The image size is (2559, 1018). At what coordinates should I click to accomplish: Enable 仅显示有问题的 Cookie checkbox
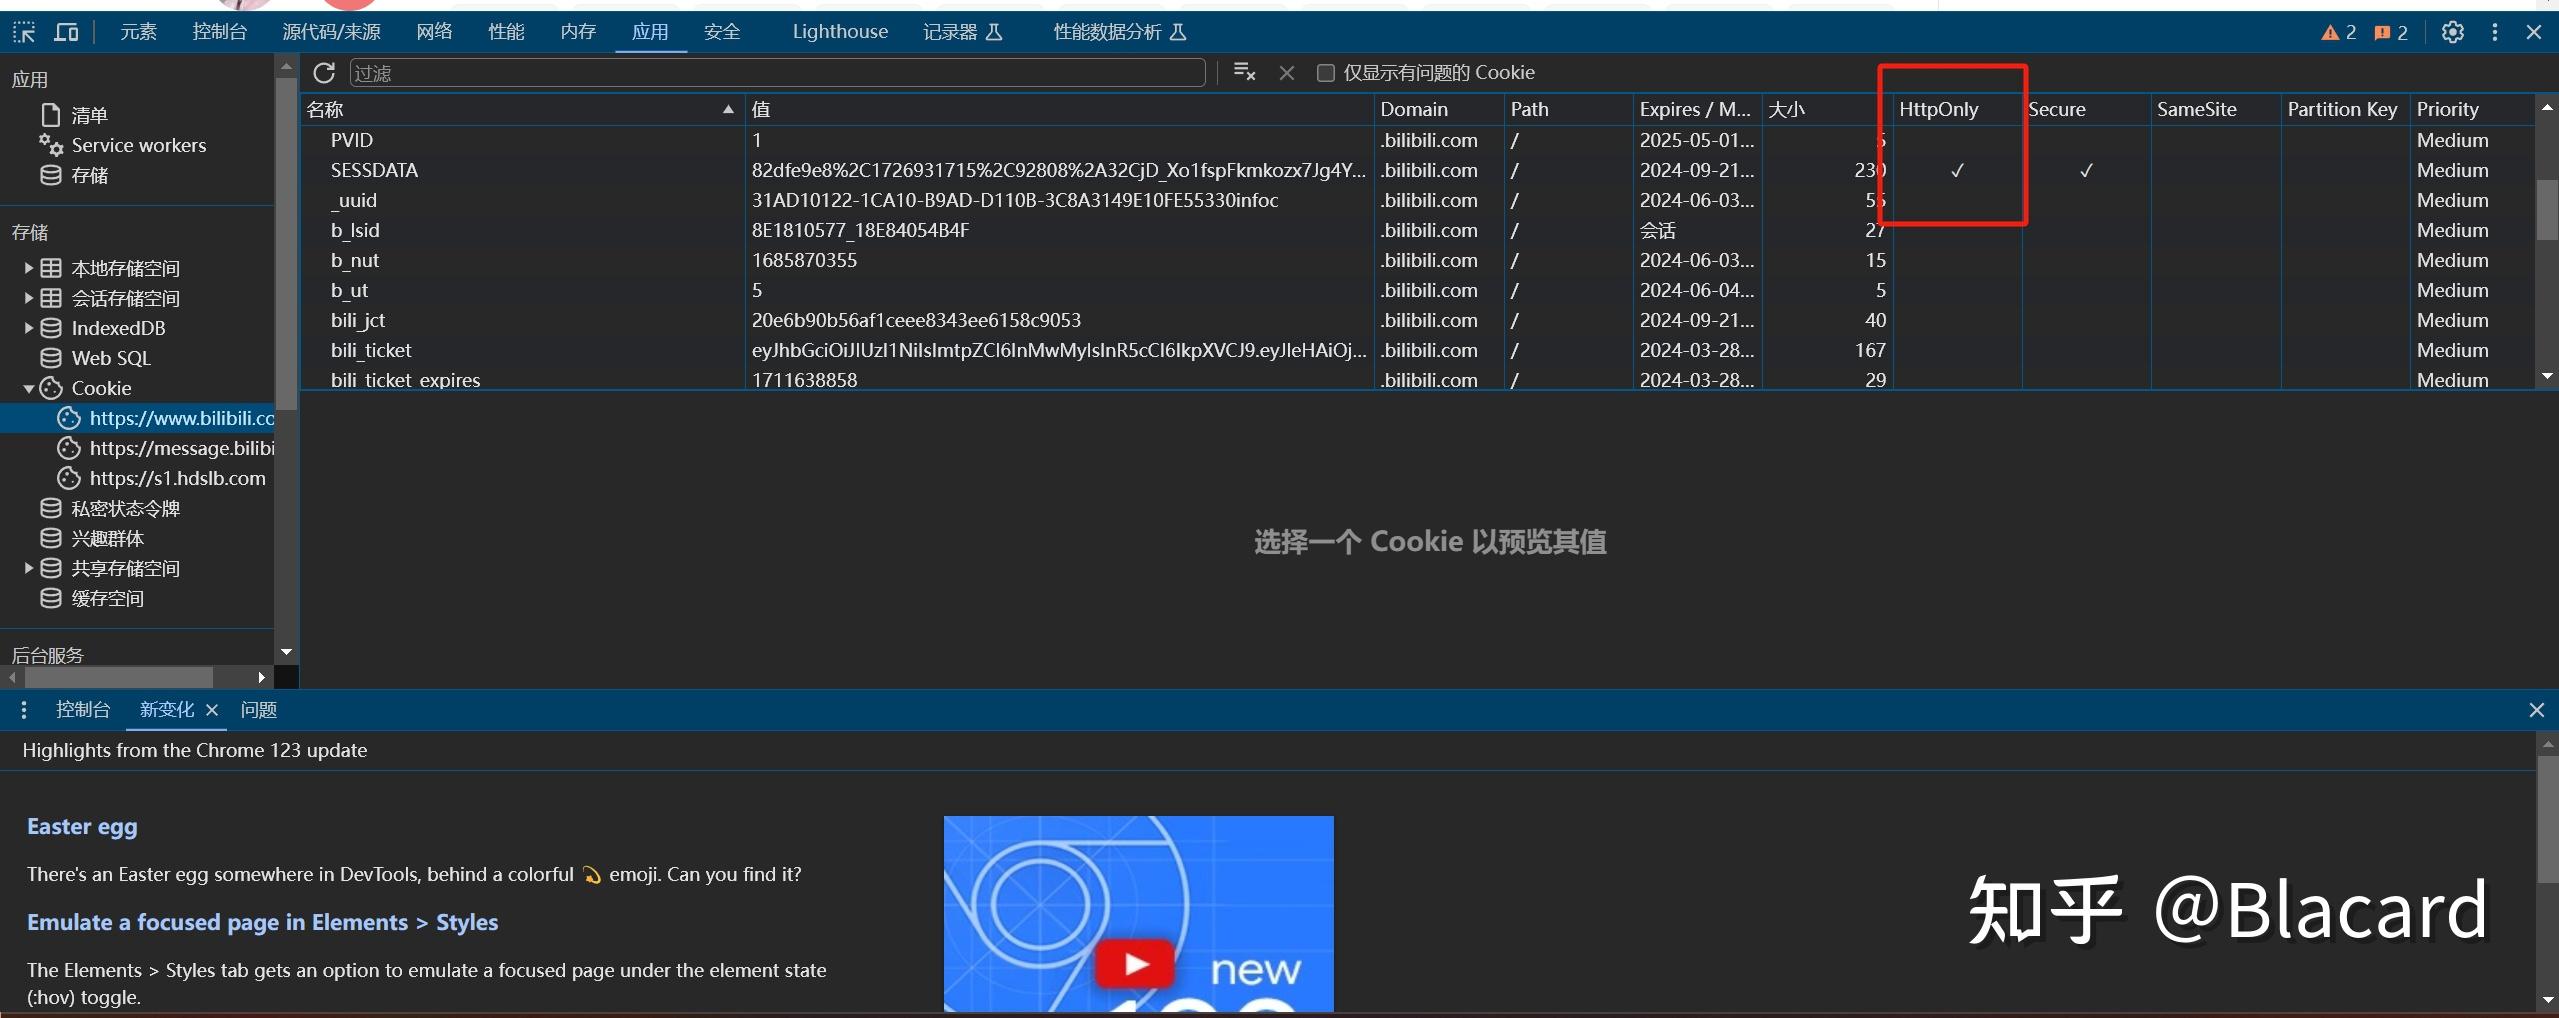coord(1325,73)
